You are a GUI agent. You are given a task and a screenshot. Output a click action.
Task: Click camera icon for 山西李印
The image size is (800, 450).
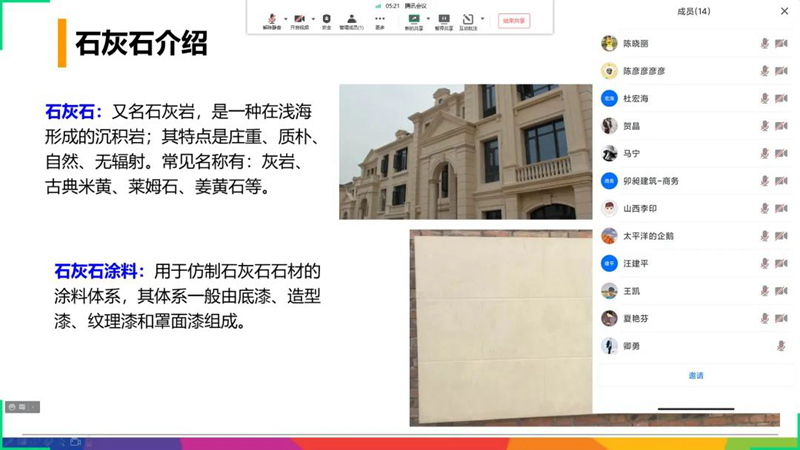click(781, 208)
